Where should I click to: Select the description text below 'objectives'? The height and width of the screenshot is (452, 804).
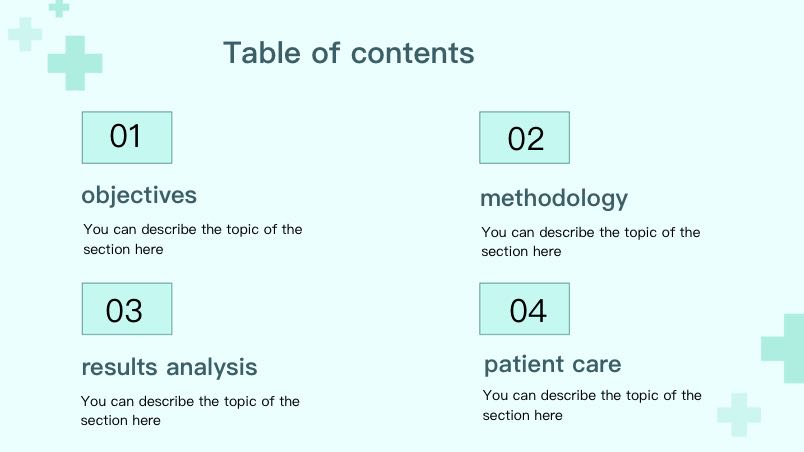(x=192, y=239)
